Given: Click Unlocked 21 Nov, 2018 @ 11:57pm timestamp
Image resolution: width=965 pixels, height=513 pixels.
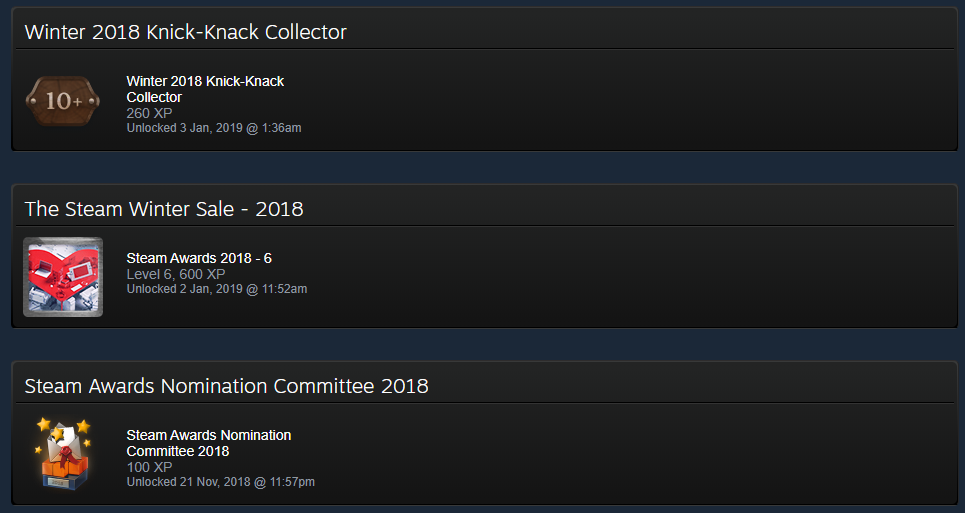Looking at the screenshot, I should [220, 482].
